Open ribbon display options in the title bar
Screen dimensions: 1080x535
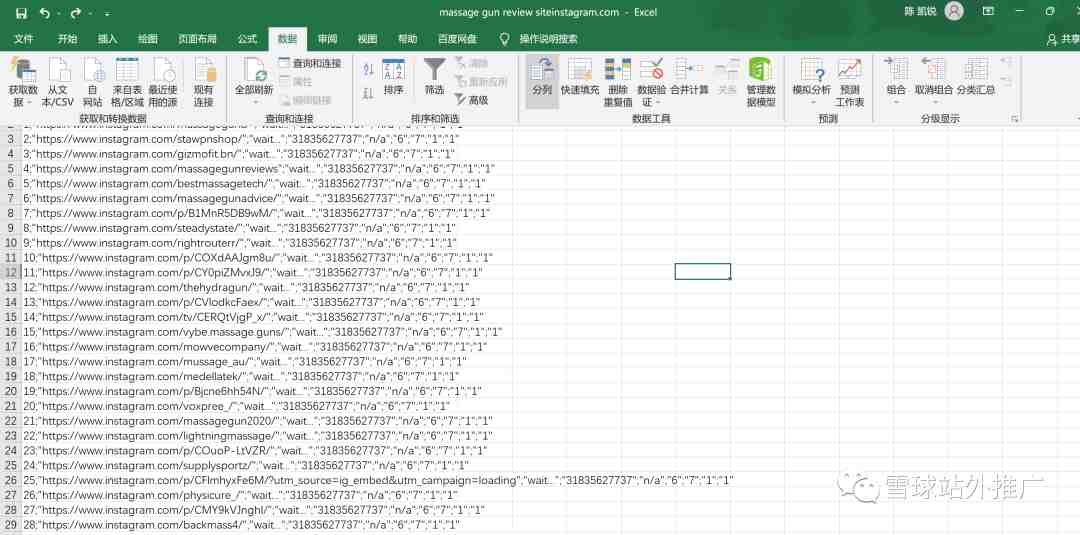pos(988,12)
